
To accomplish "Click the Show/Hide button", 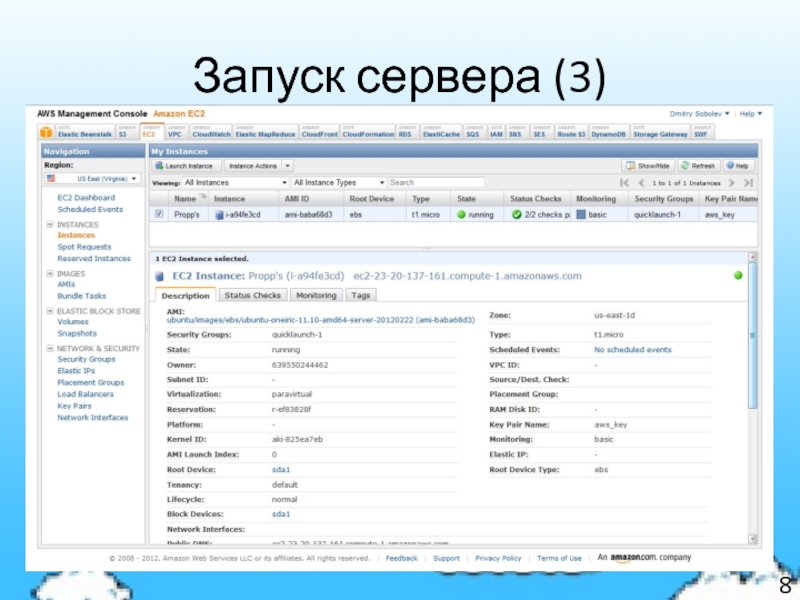I will [x=648, y=166].
